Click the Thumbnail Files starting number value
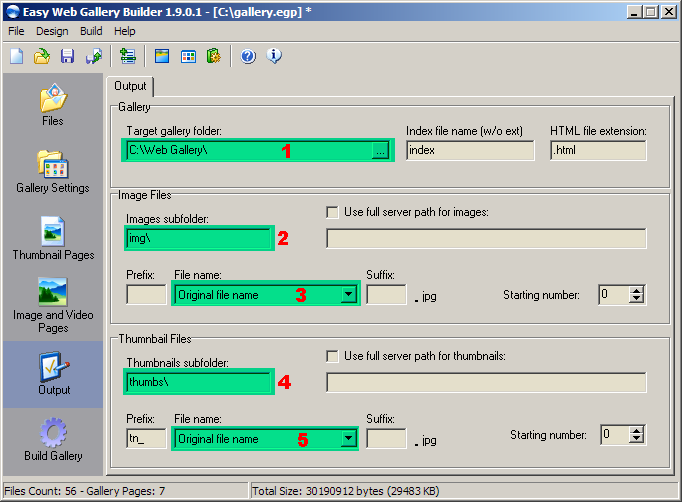This screenshot has height=502, width=682. (x=615, y=435)
